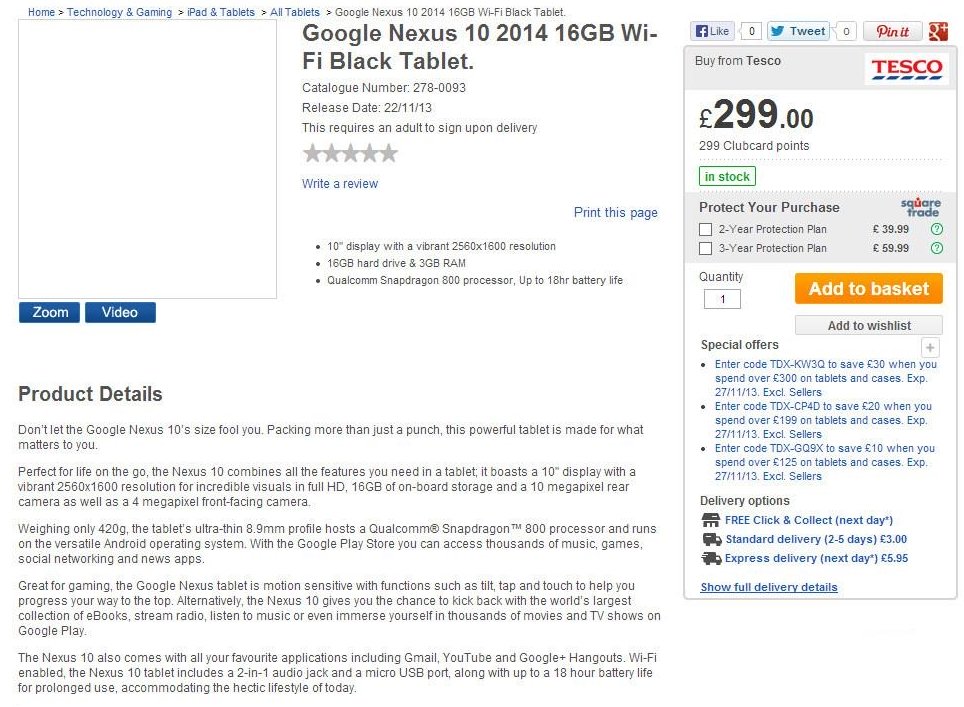Share via the Twitter Tweet button

[x=801, y=31]
